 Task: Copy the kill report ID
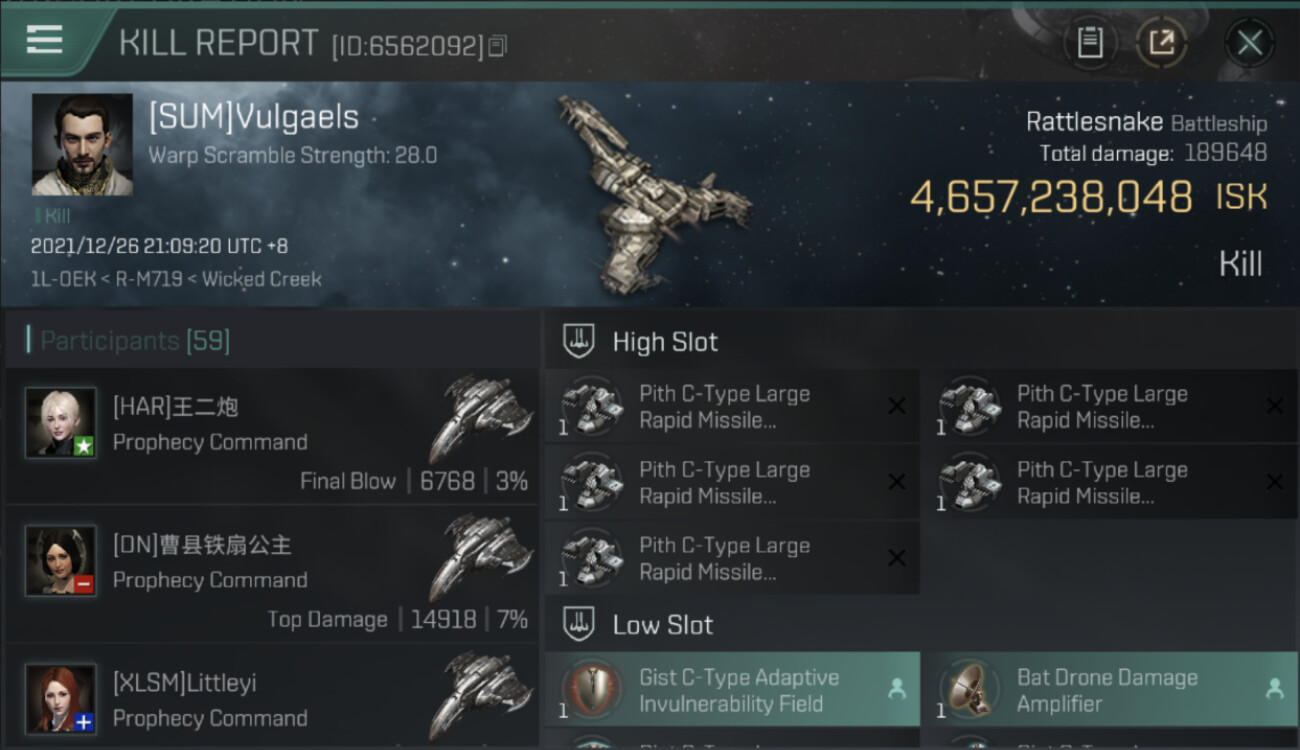[x=498, y=45]
